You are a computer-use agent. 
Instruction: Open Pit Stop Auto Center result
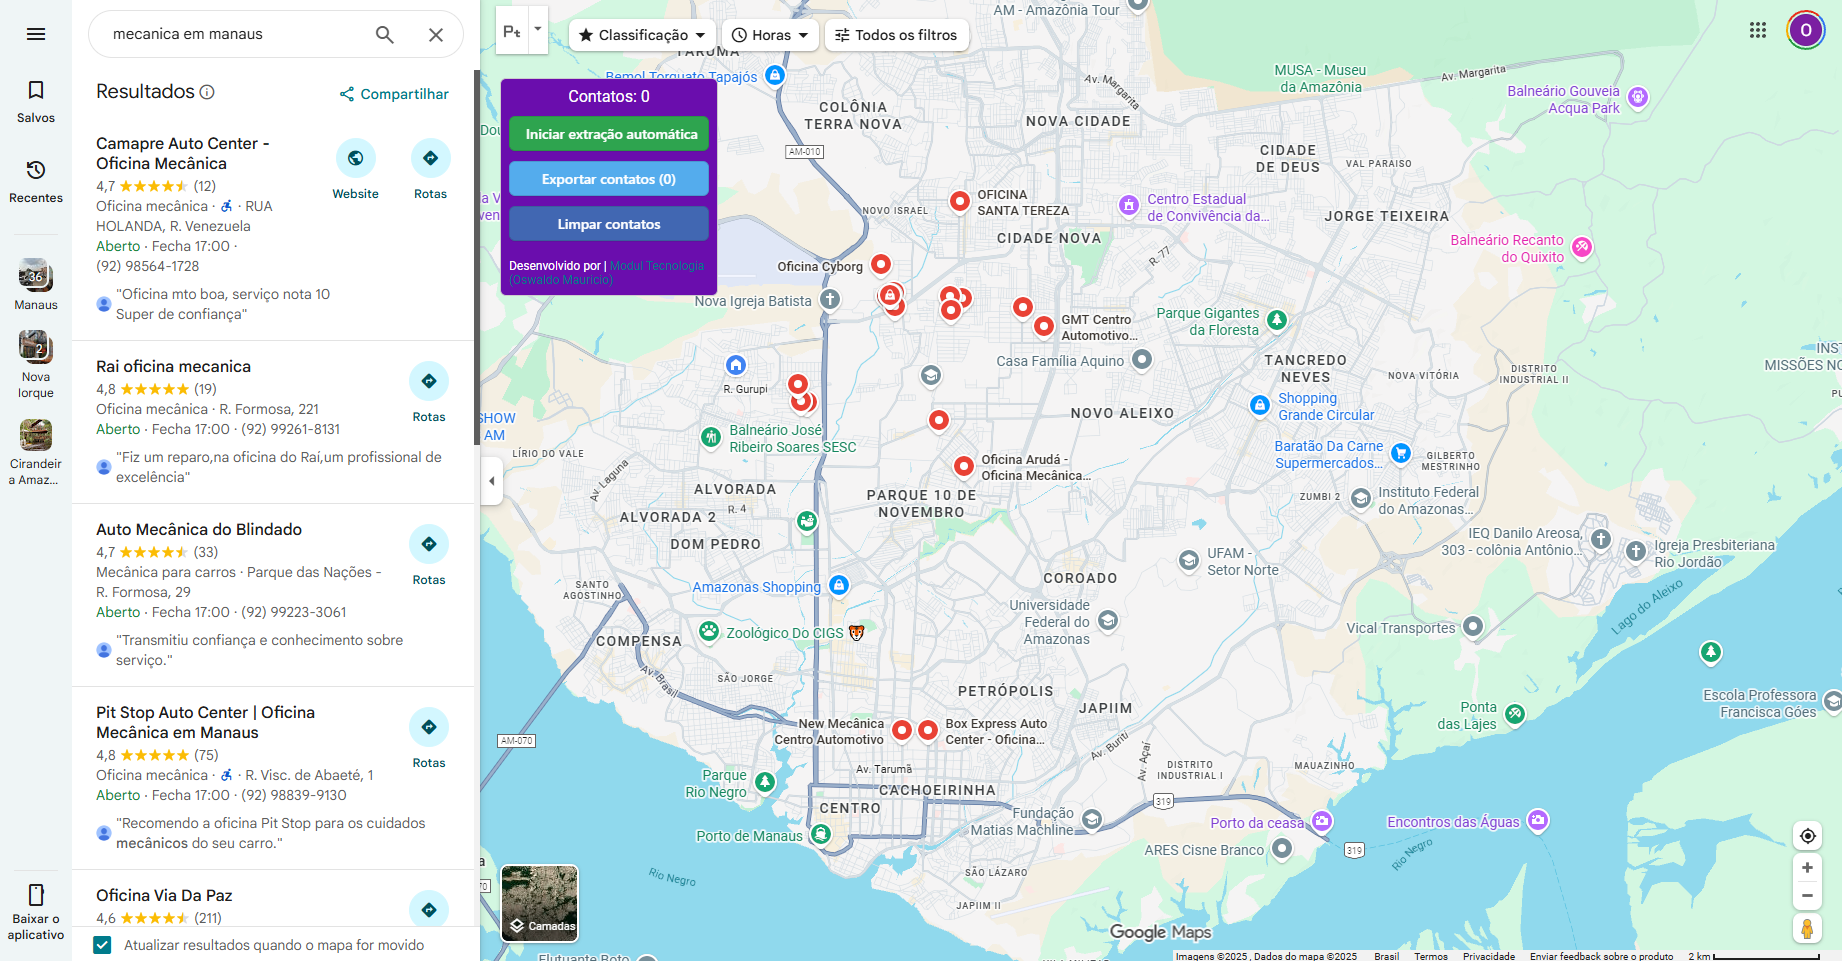click(205, 723)
